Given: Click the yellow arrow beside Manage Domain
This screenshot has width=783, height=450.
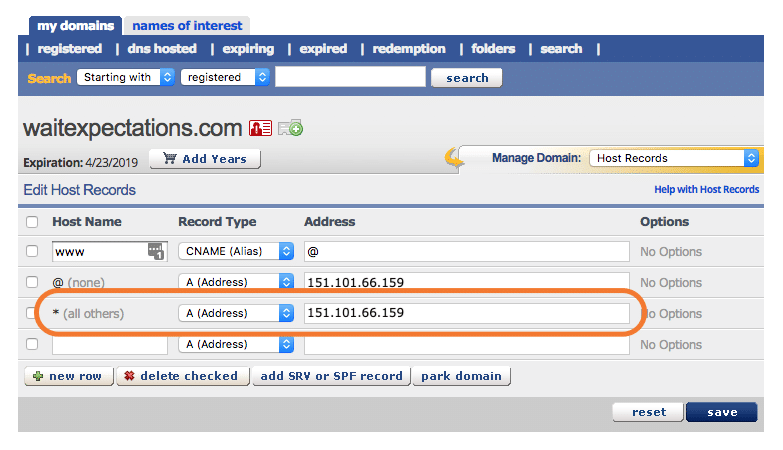Looking at the screenshot, I should coord(454,158).
